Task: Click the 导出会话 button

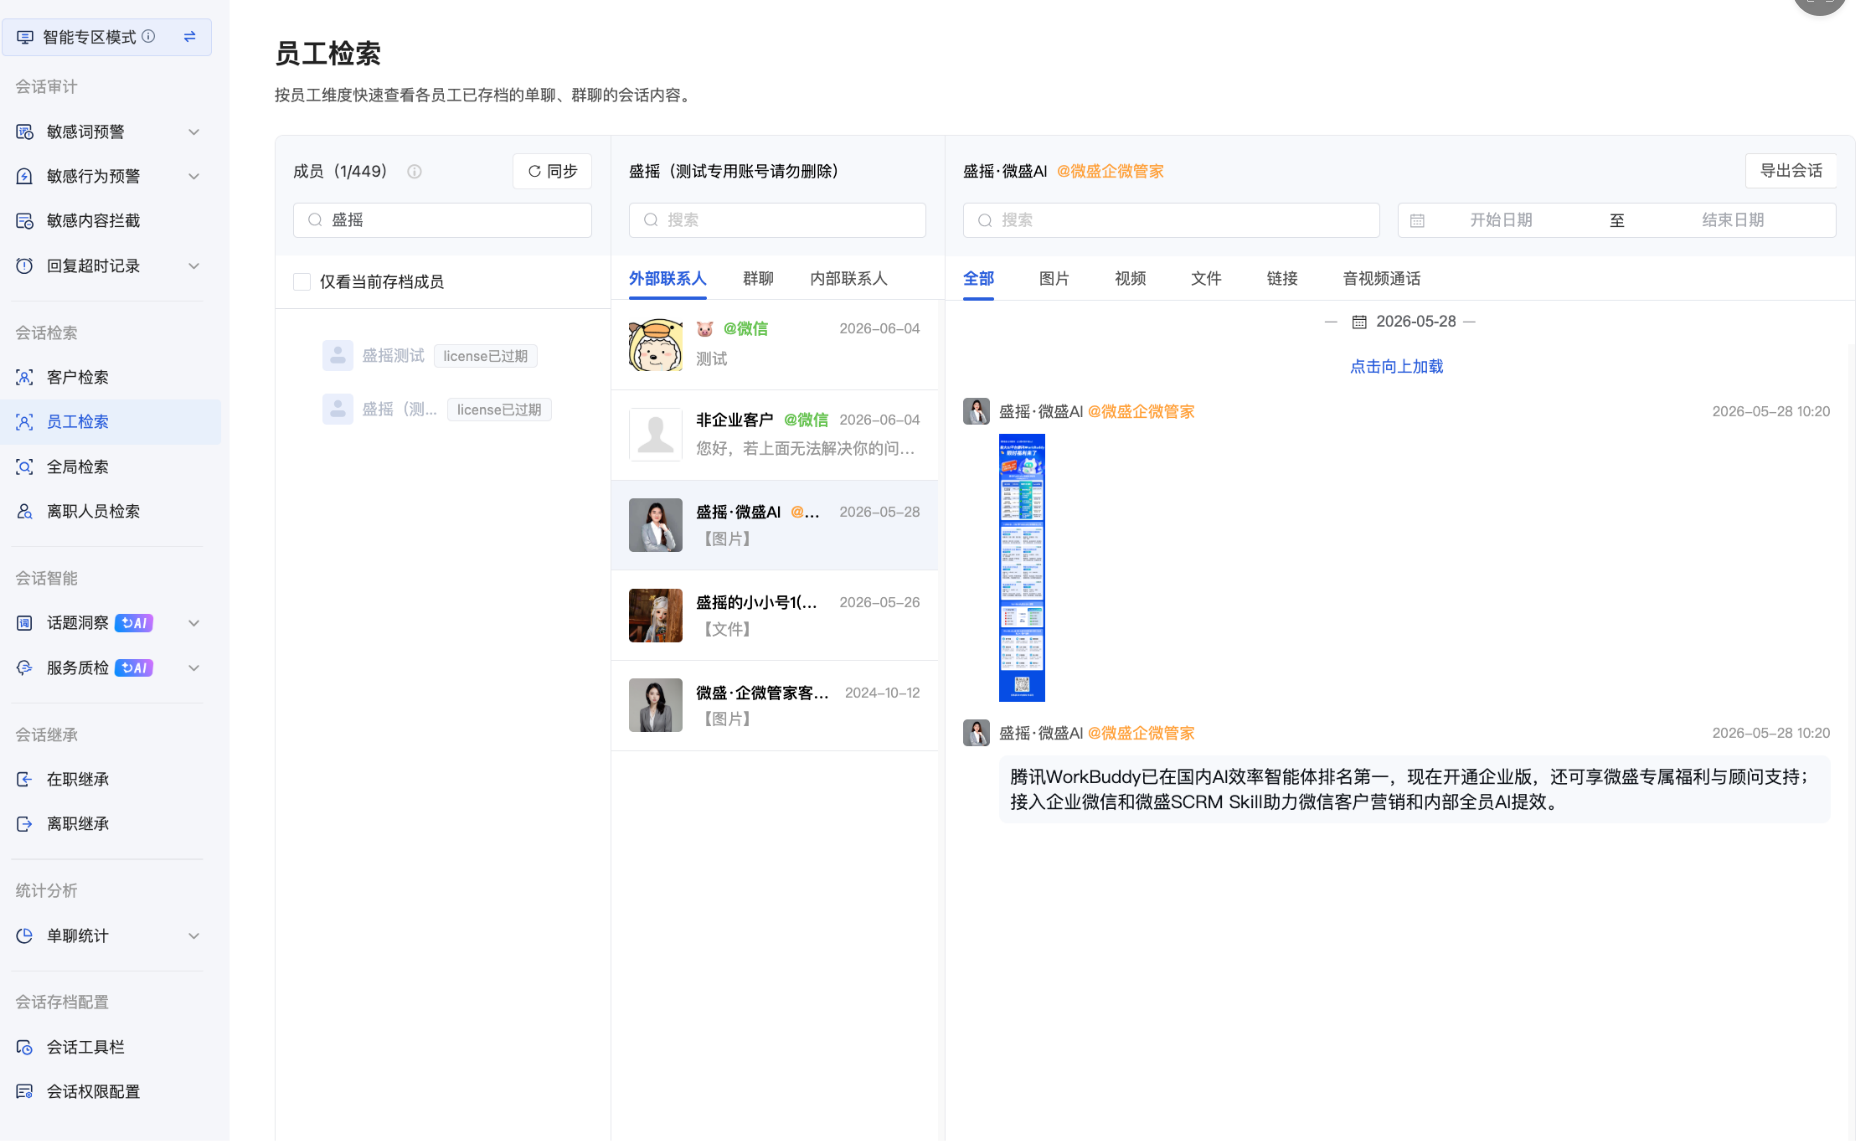Action: (1791, 171)
